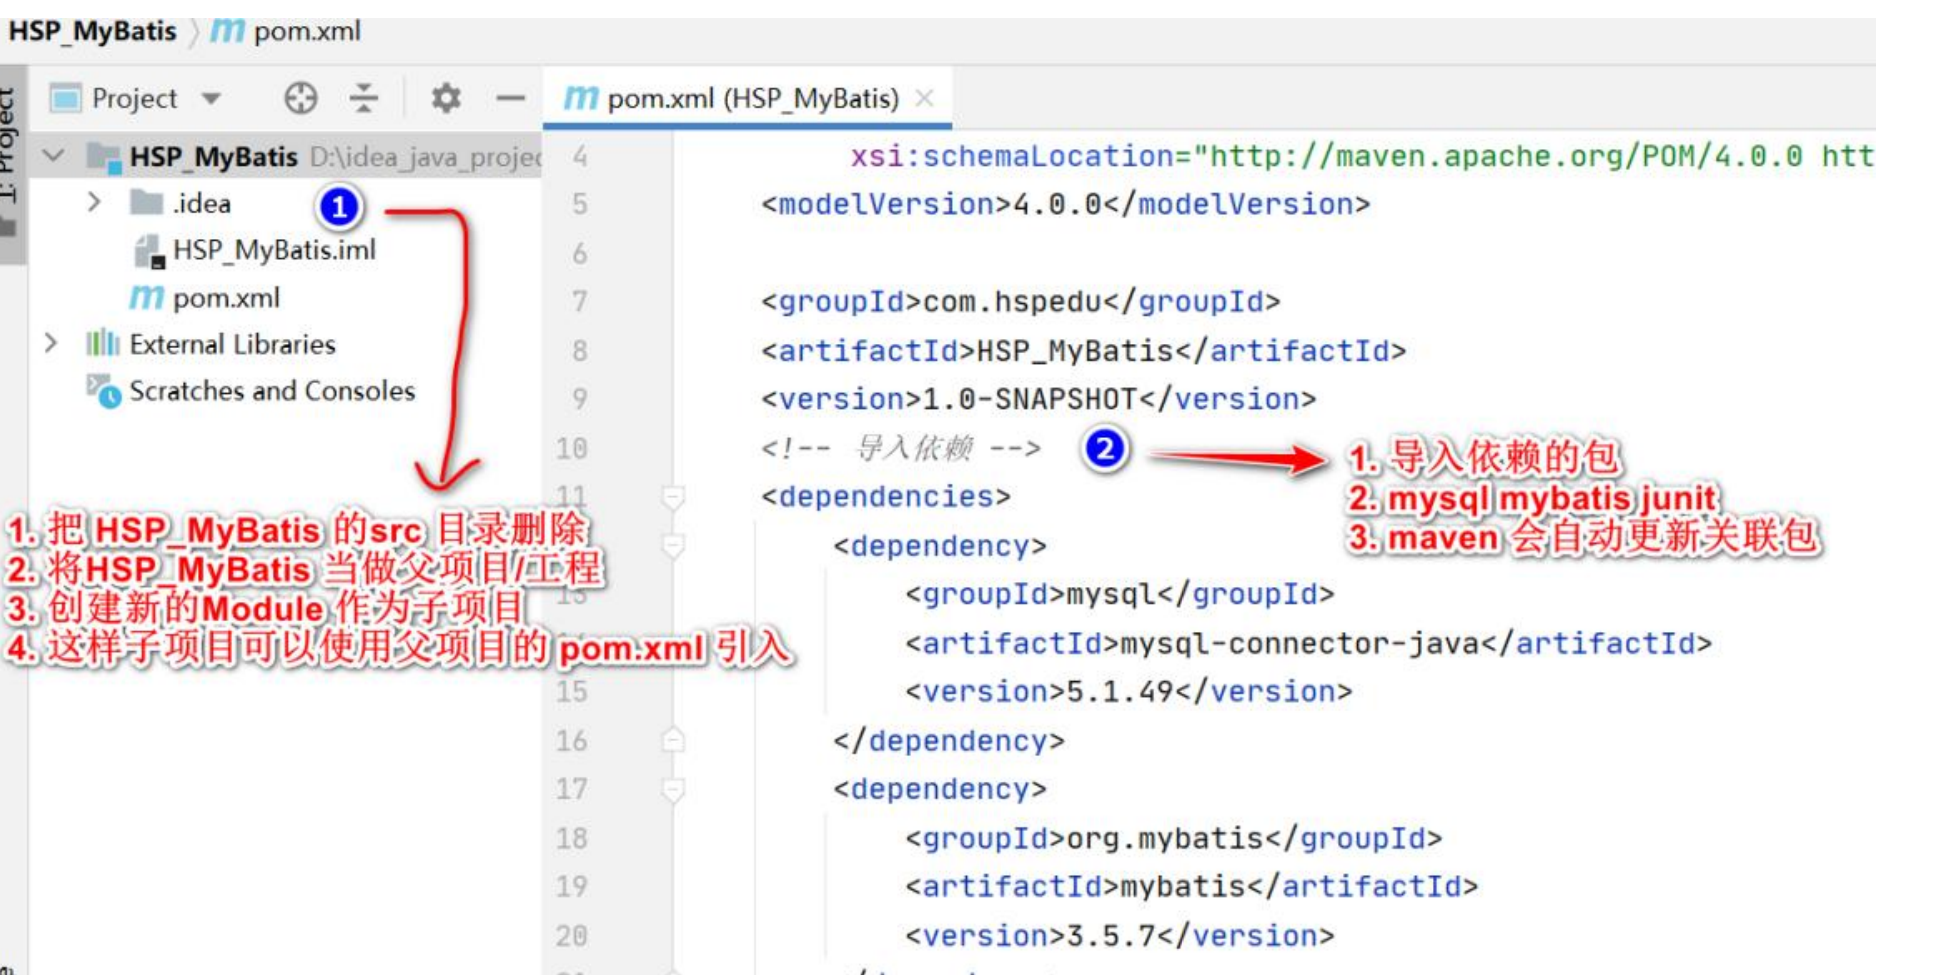The height and width of the screenshot is (975, 1944).
Task: Select pom.xml in the project tree
Action: 226,298
